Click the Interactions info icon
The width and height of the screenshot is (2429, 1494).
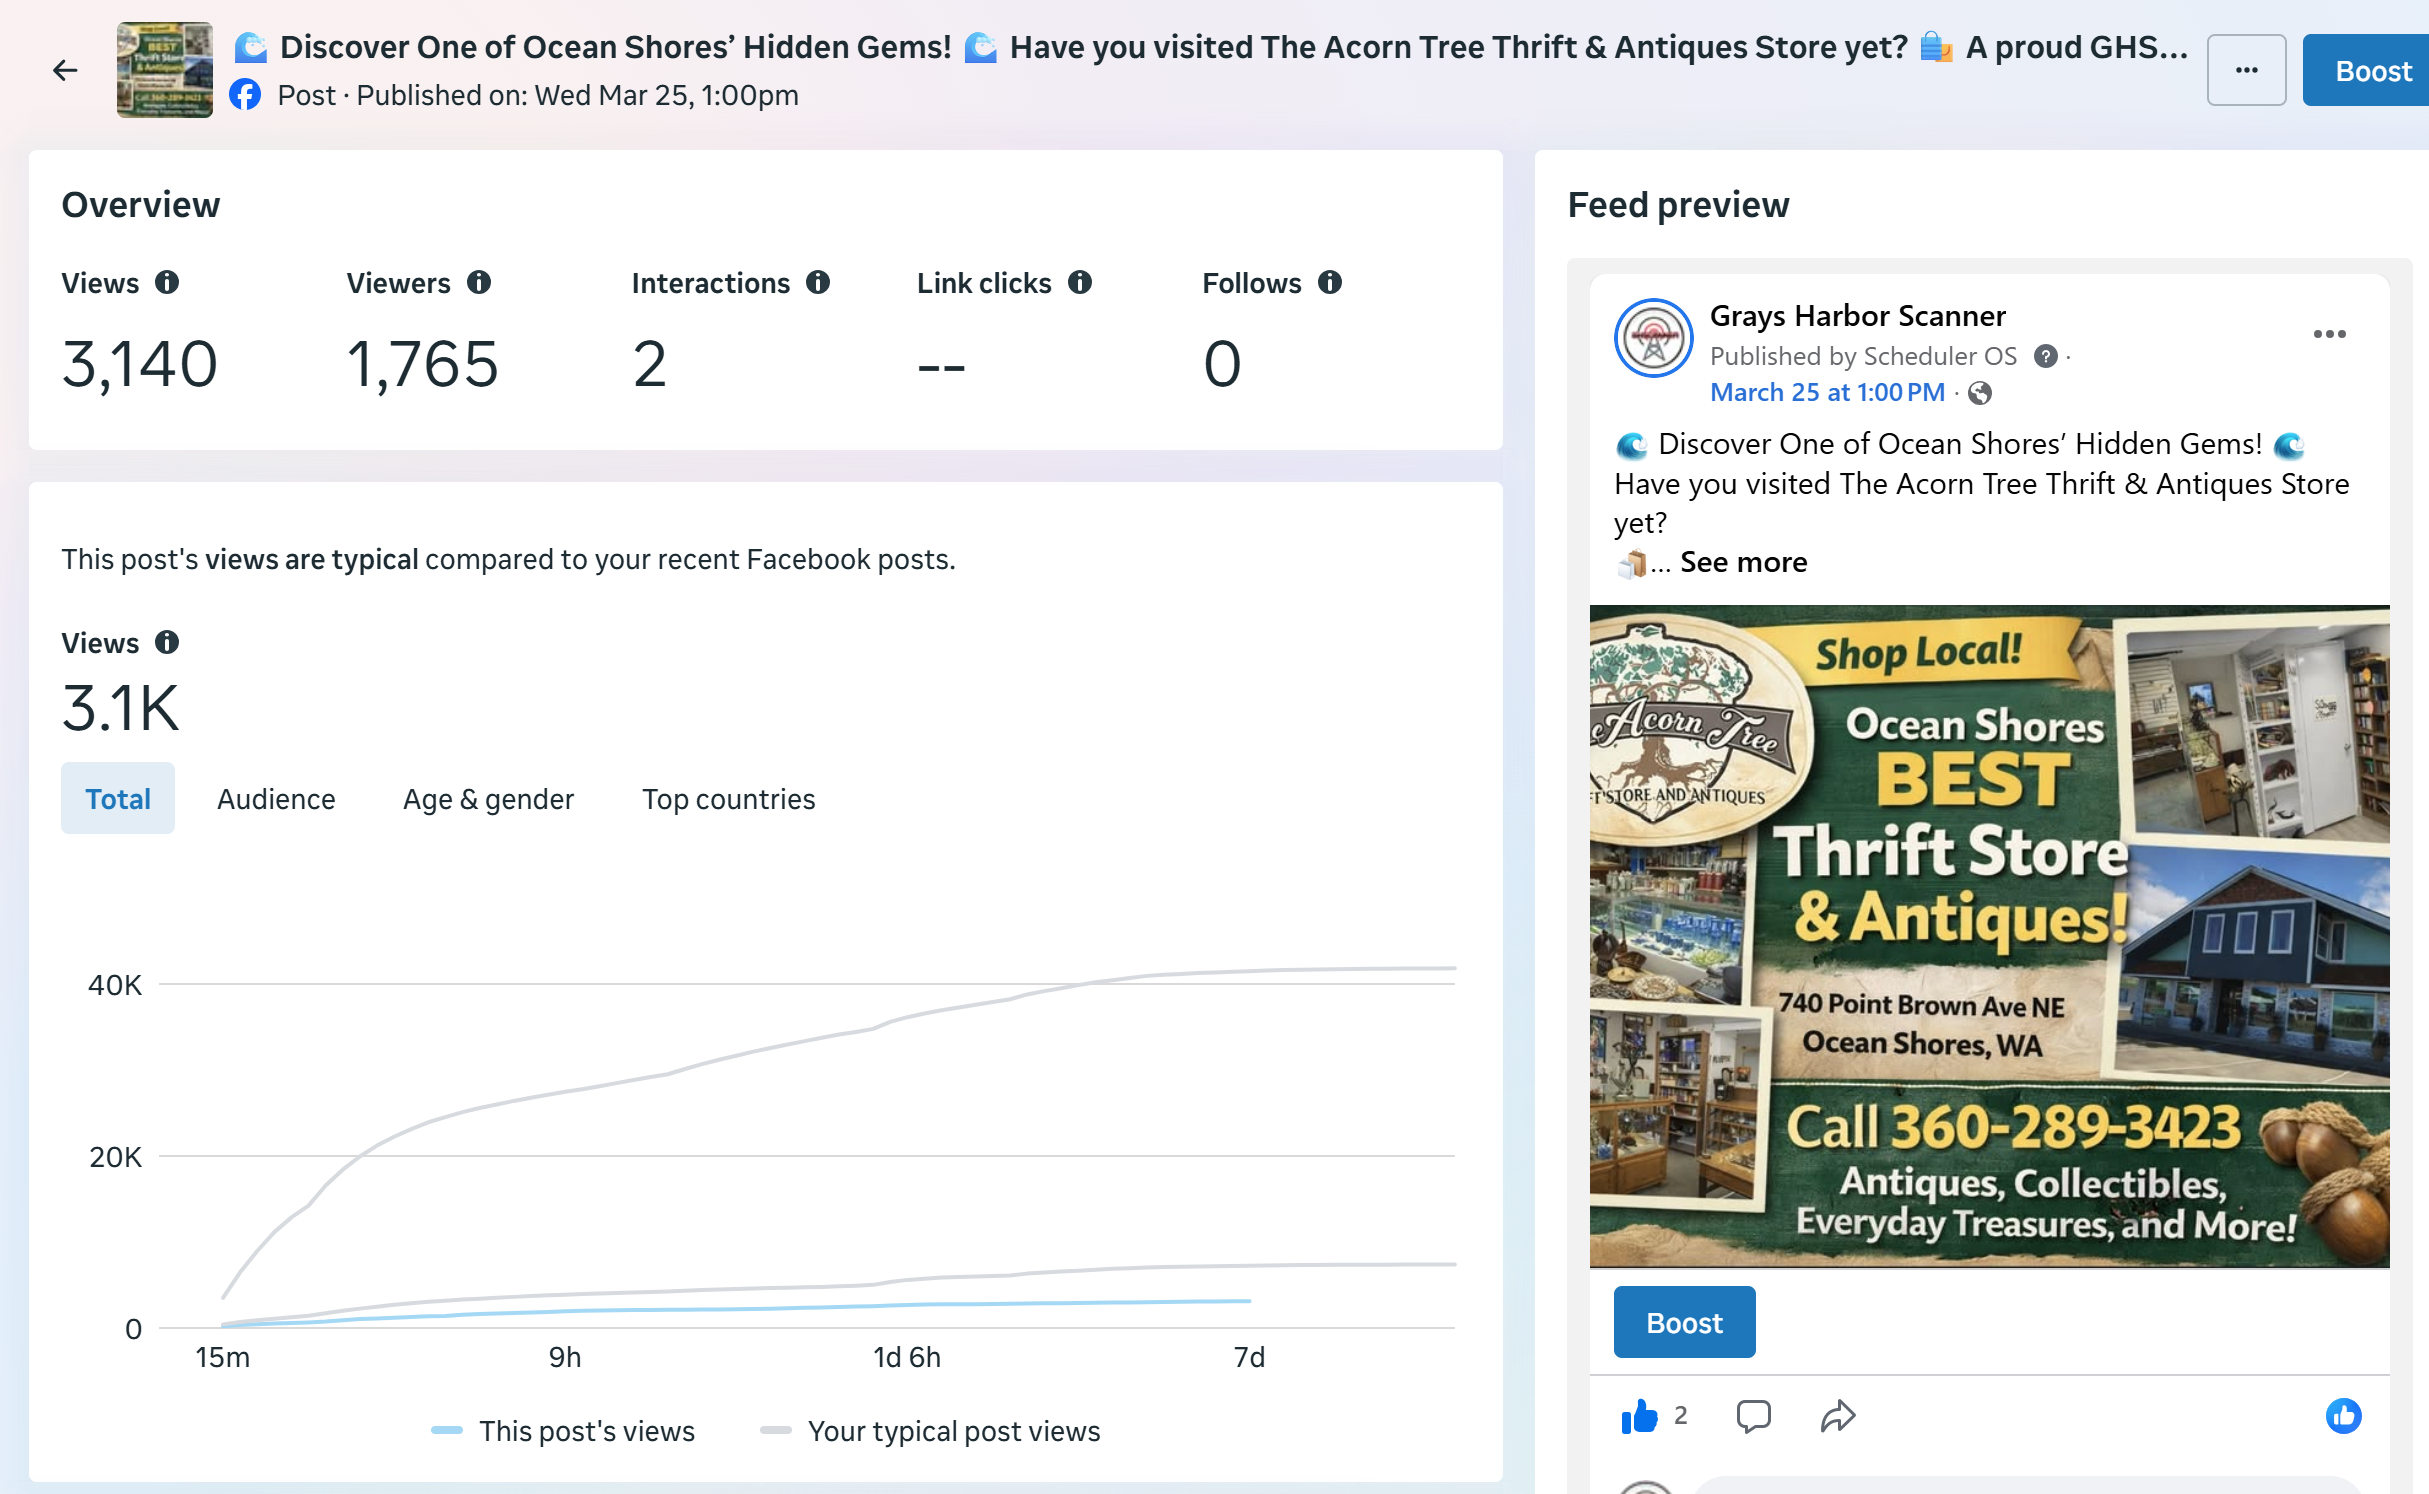coord(818,283)
